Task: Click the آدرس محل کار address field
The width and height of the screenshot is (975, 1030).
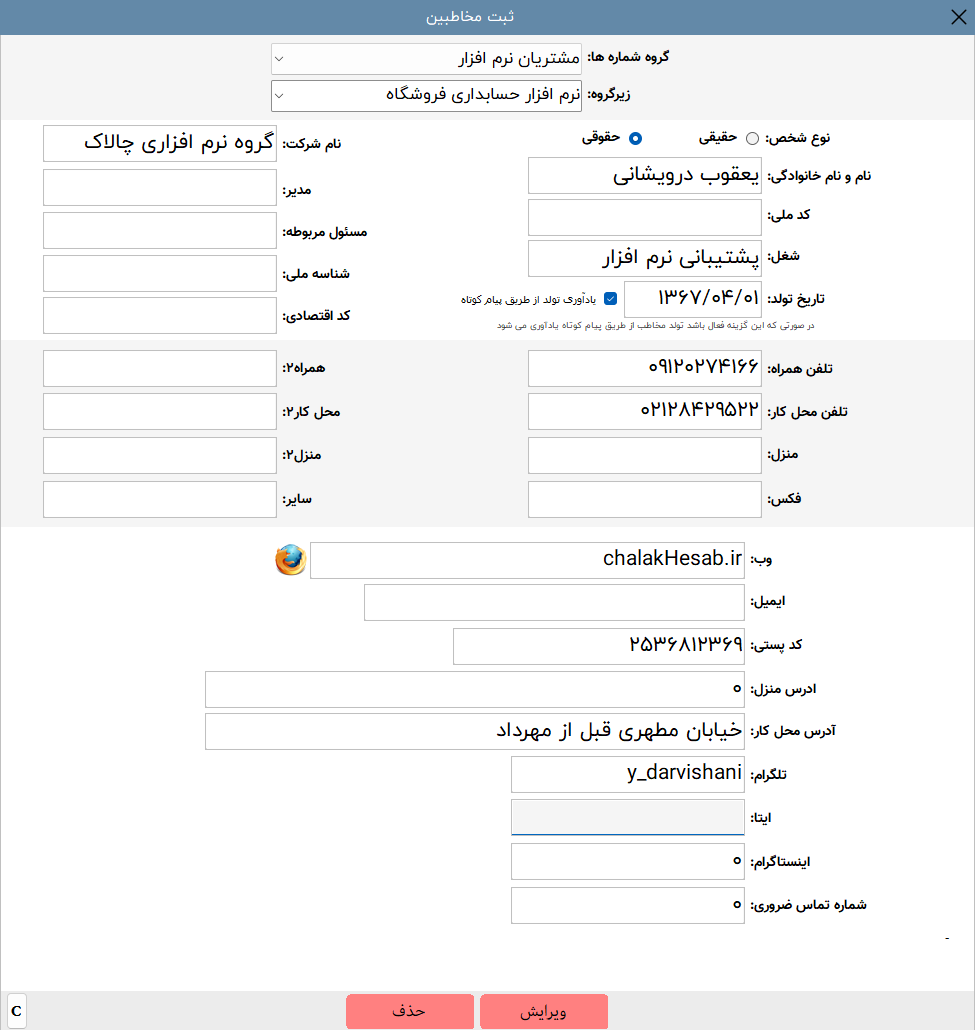Action: pyautogui.click(x=475, y=731)
